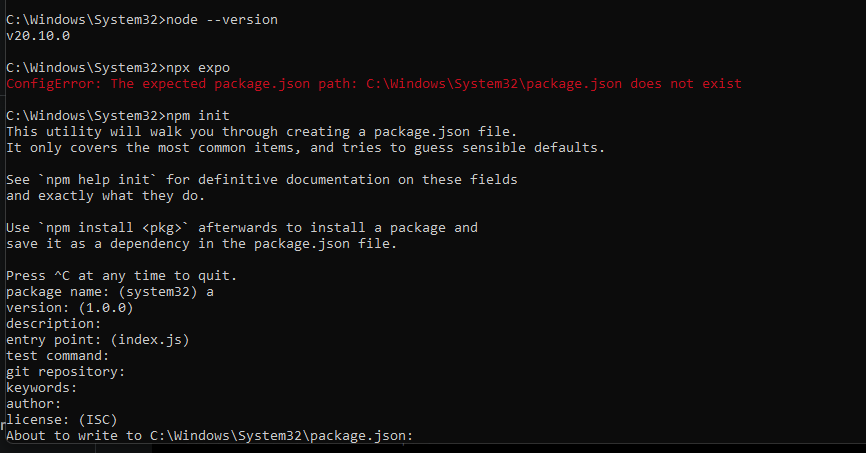Click the v20.10.0 version output
Image resolution: width=866 pixels, height=453 pixels.
point(38,36)
